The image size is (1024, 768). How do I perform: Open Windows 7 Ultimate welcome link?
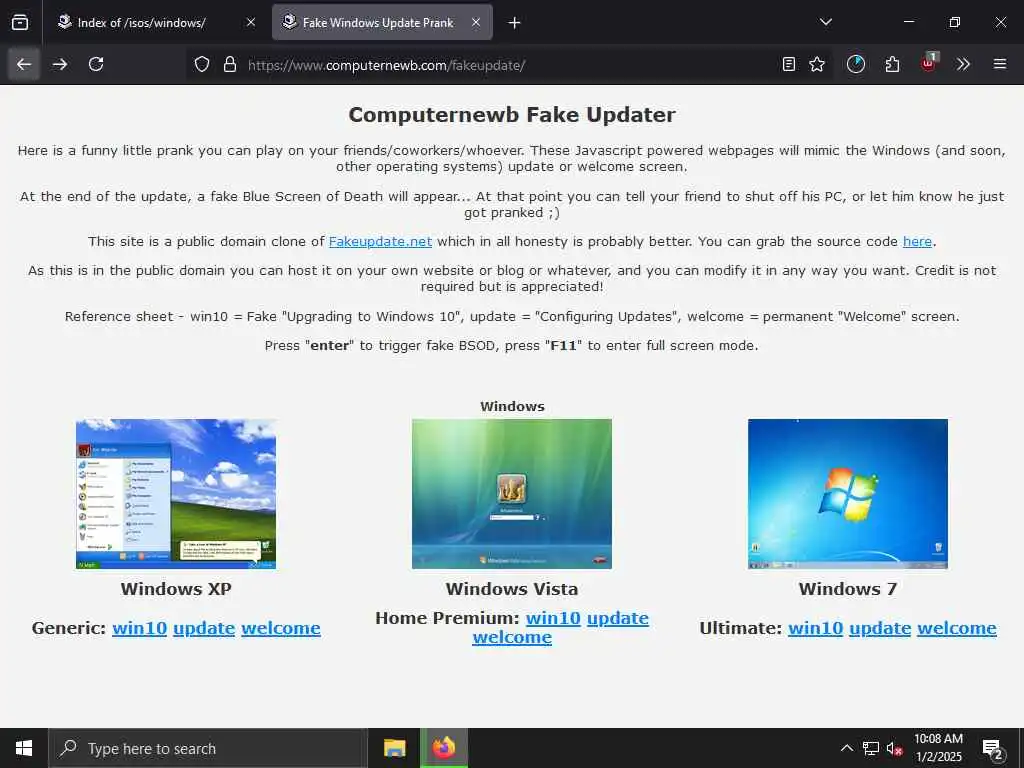[x=957, y=628]
